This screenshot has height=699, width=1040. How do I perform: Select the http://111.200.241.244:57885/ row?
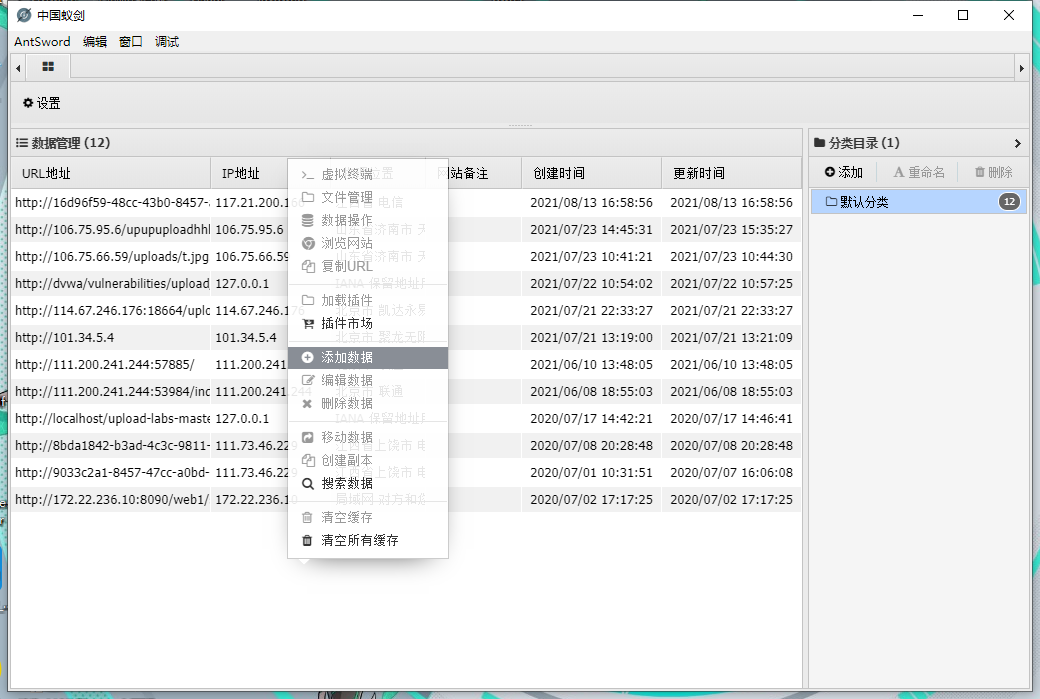click(406, 365)
